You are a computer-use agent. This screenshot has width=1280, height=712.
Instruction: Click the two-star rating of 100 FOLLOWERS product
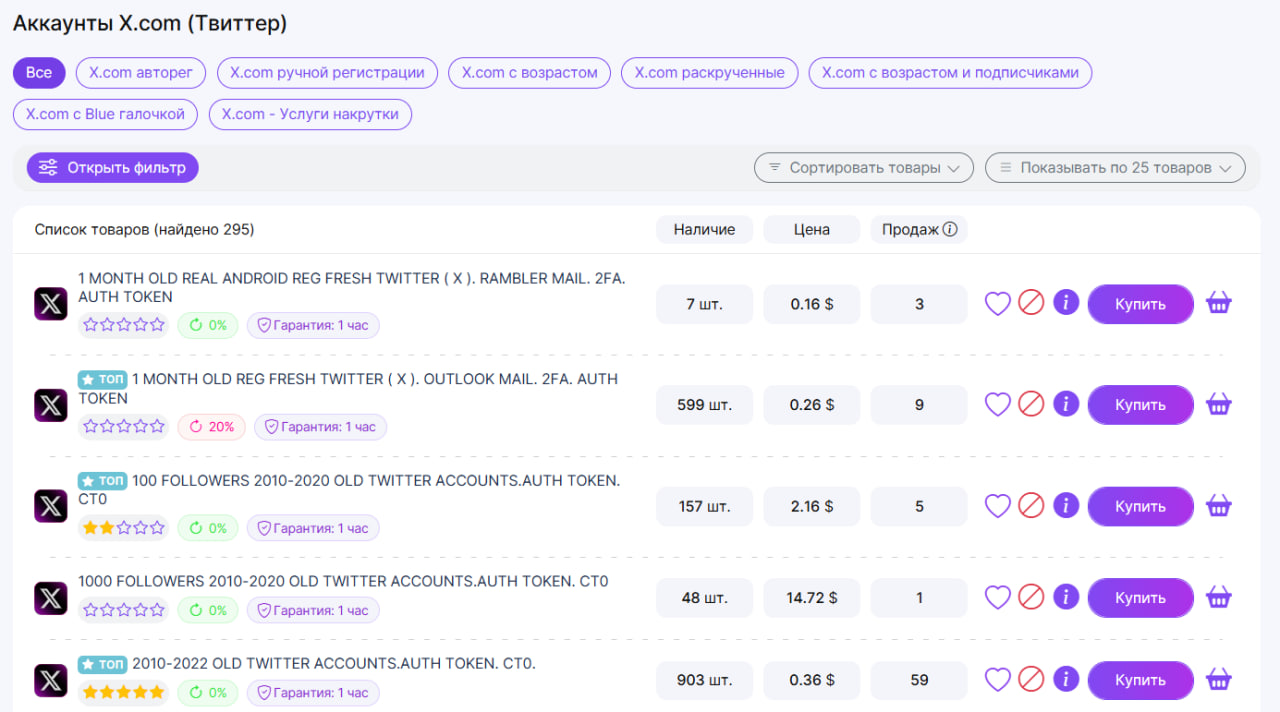124,528
